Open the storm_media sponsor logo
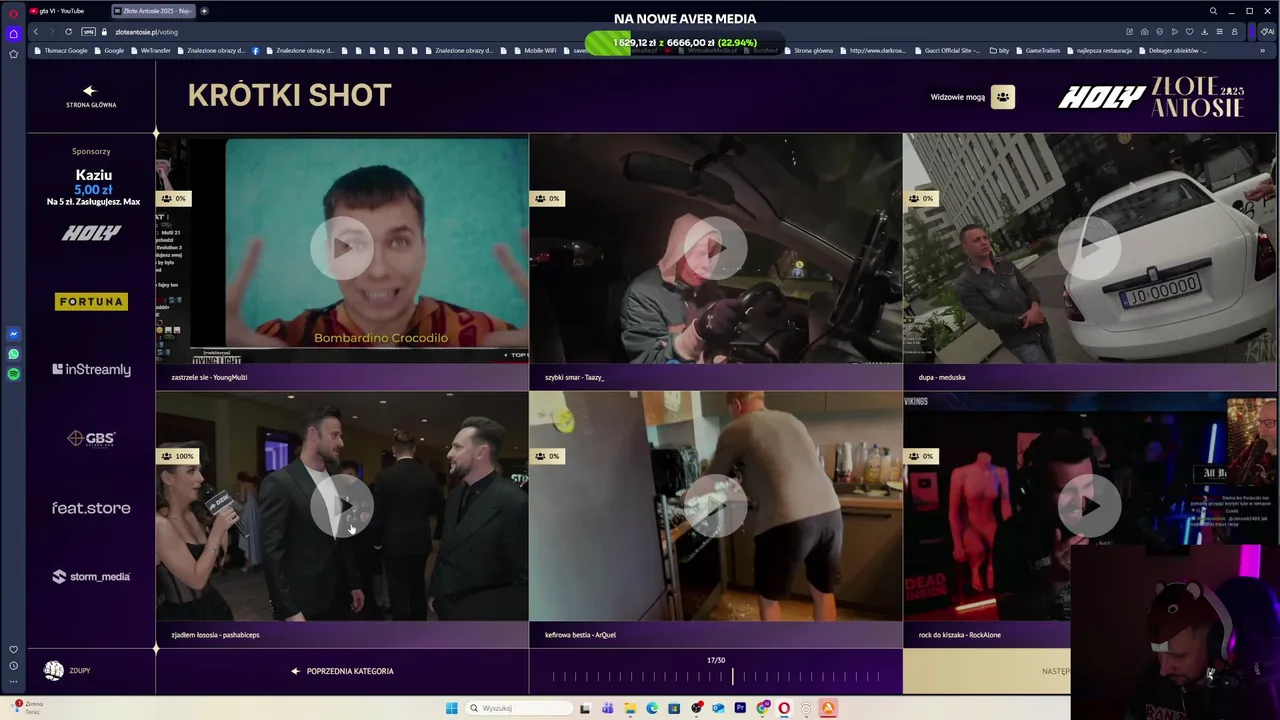This screenshot has width=1280, height=720. click(91, 576)
